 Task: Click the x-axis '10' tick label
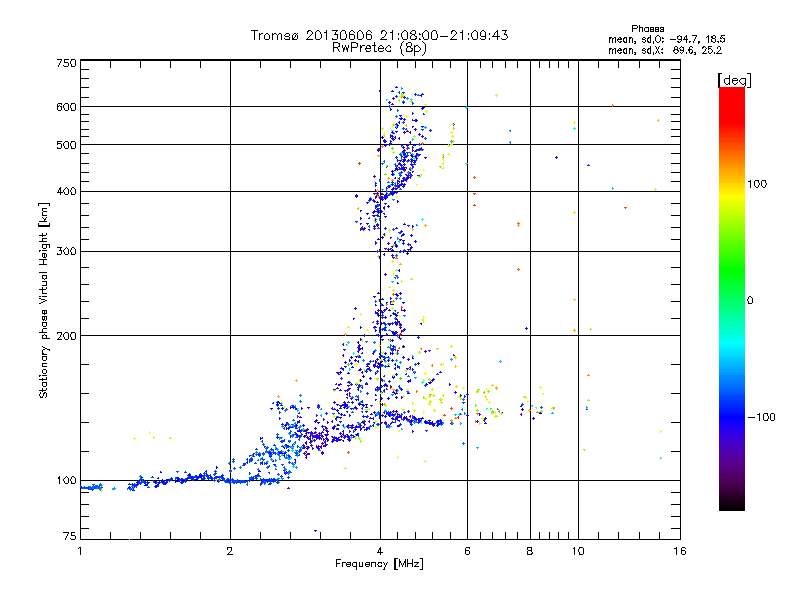[x=578, y=551]
